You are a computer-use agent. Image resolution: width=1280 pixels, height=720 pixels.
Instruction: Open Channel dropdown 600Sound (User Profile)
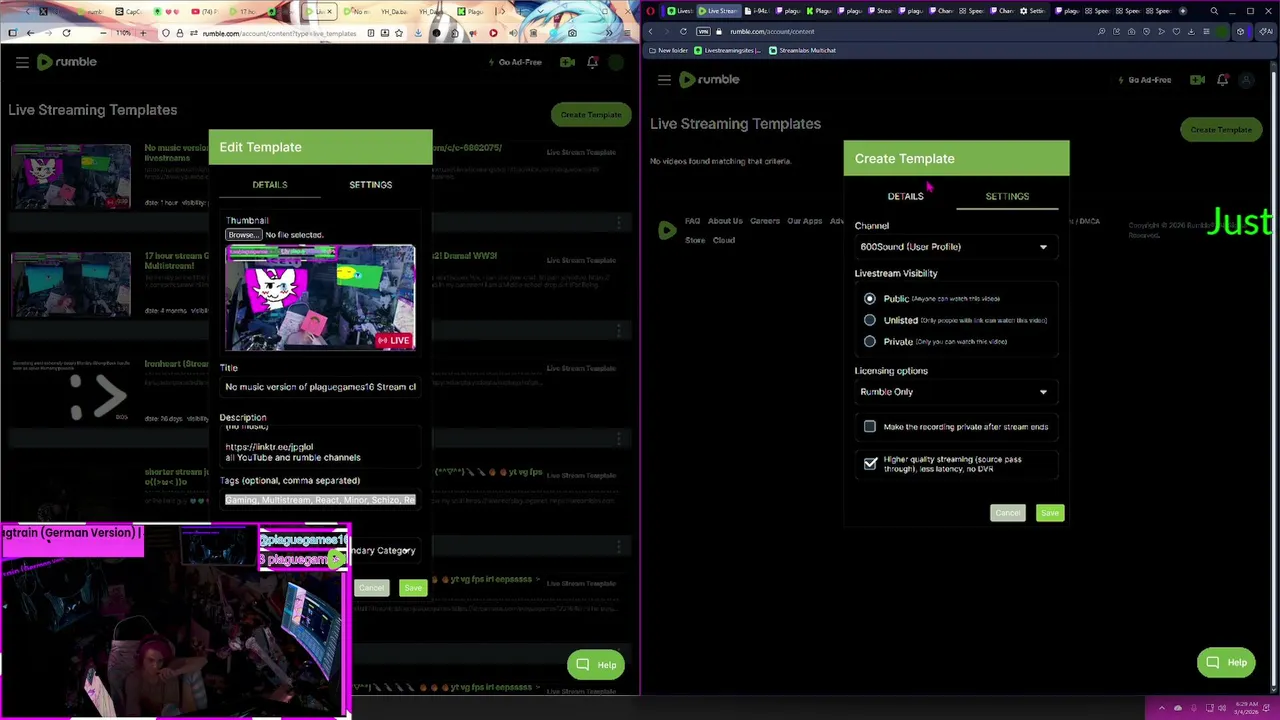(955, 247)
